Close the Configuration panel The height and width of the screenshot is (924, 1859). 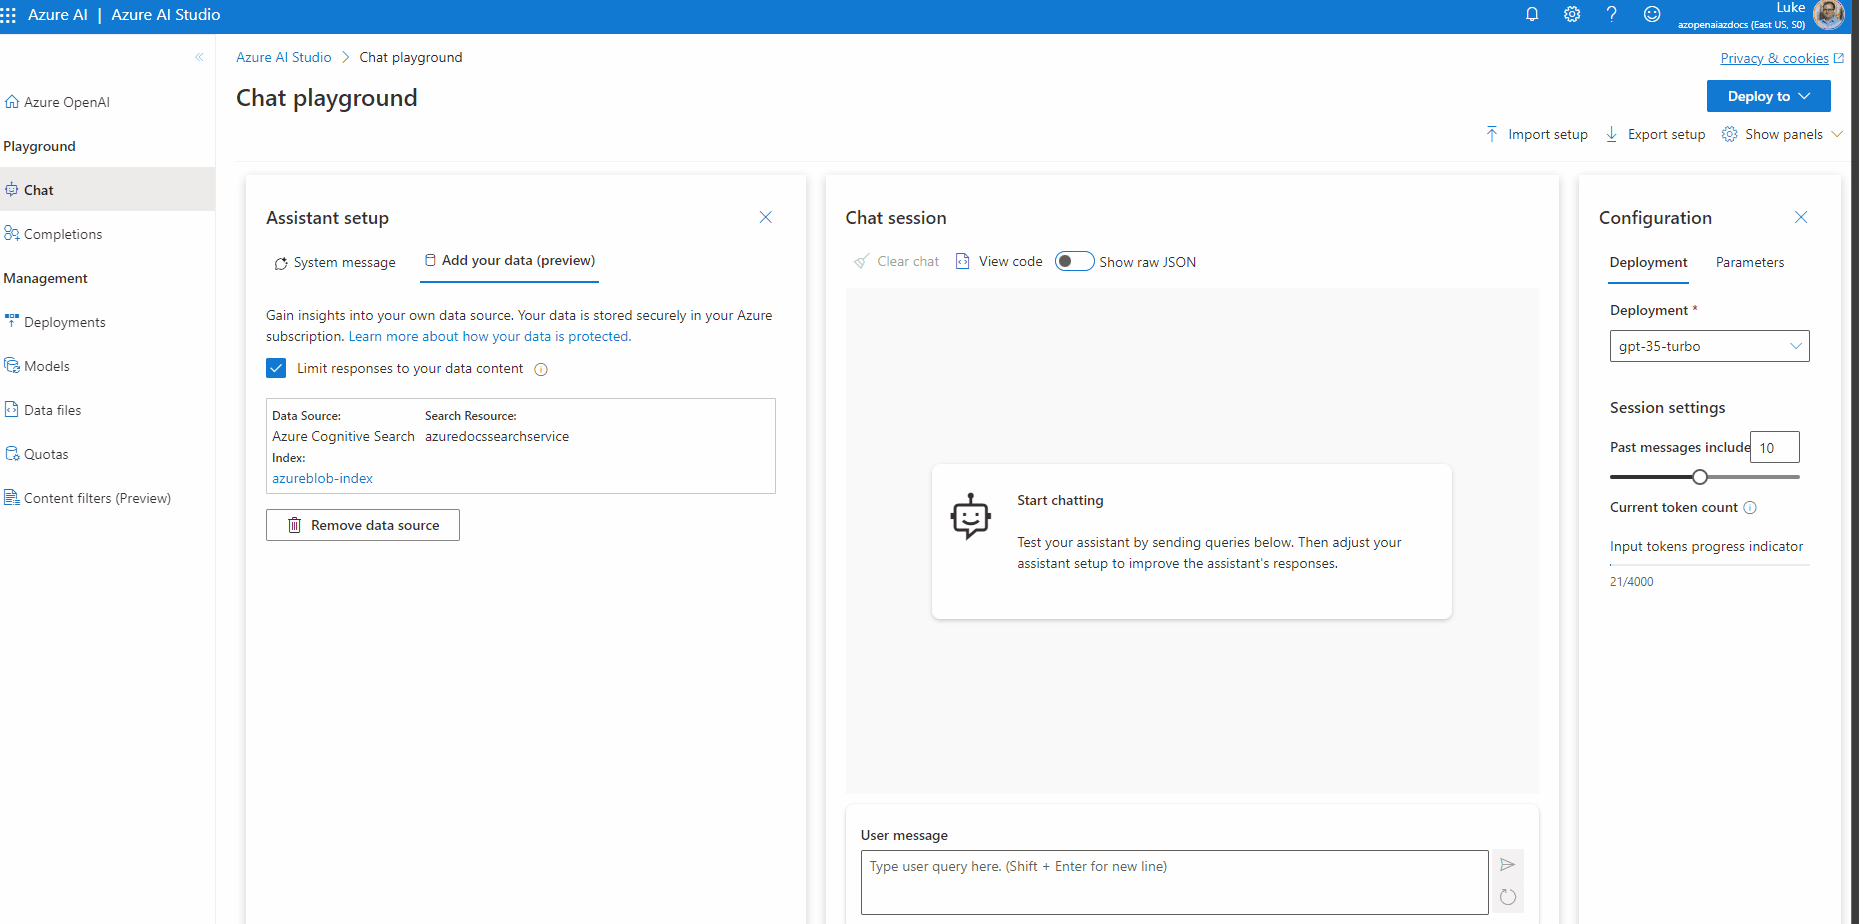(x=1801, y=217)
